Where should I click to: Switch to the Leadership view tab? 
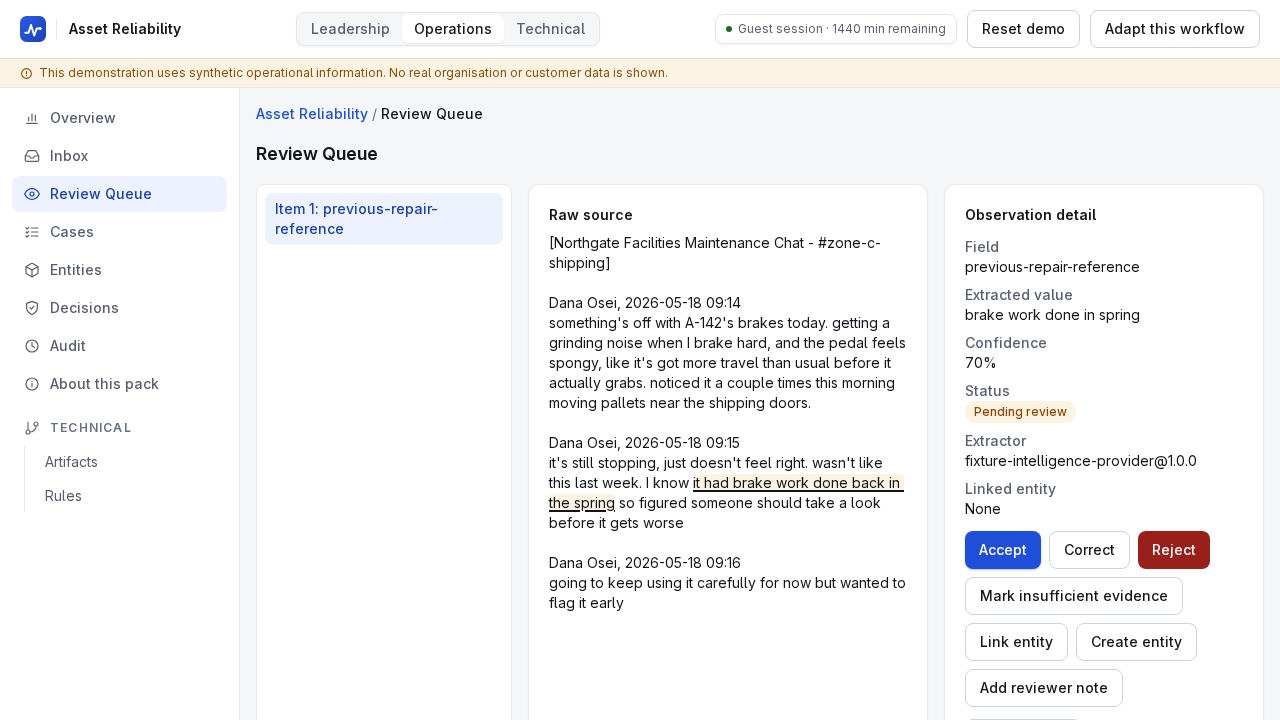[x=350, y=29]
